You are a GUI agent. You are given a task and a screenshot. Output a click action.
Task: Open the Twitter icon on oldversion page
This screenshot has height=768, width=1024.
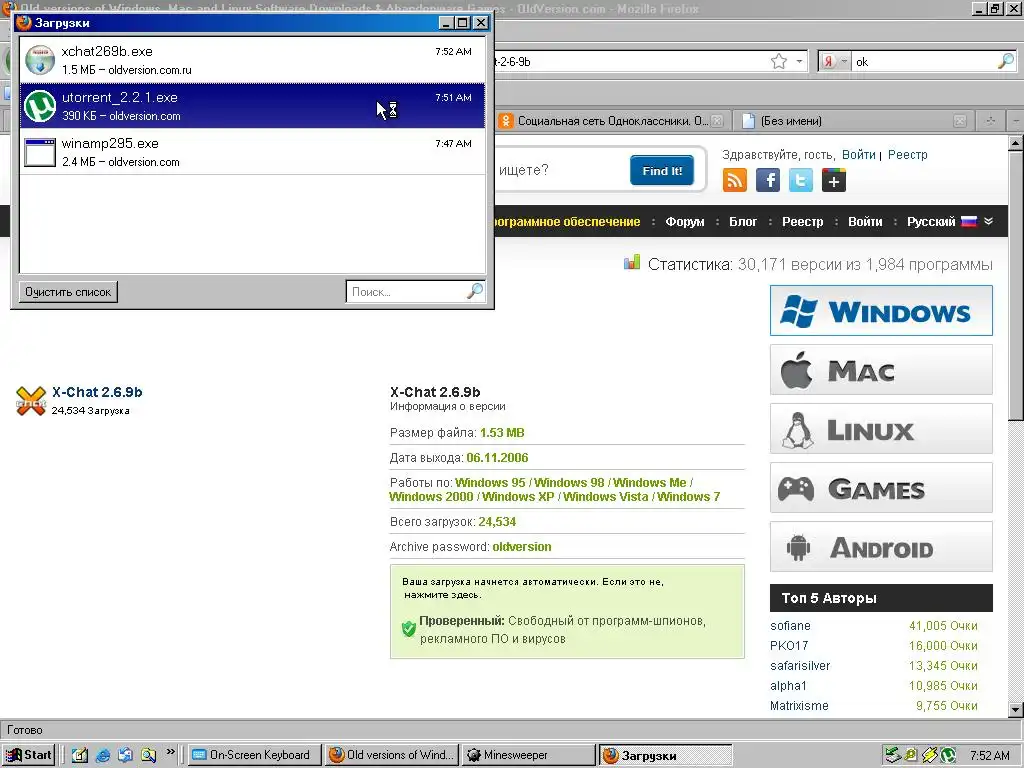pyautogui.click(x=801, y=180)
